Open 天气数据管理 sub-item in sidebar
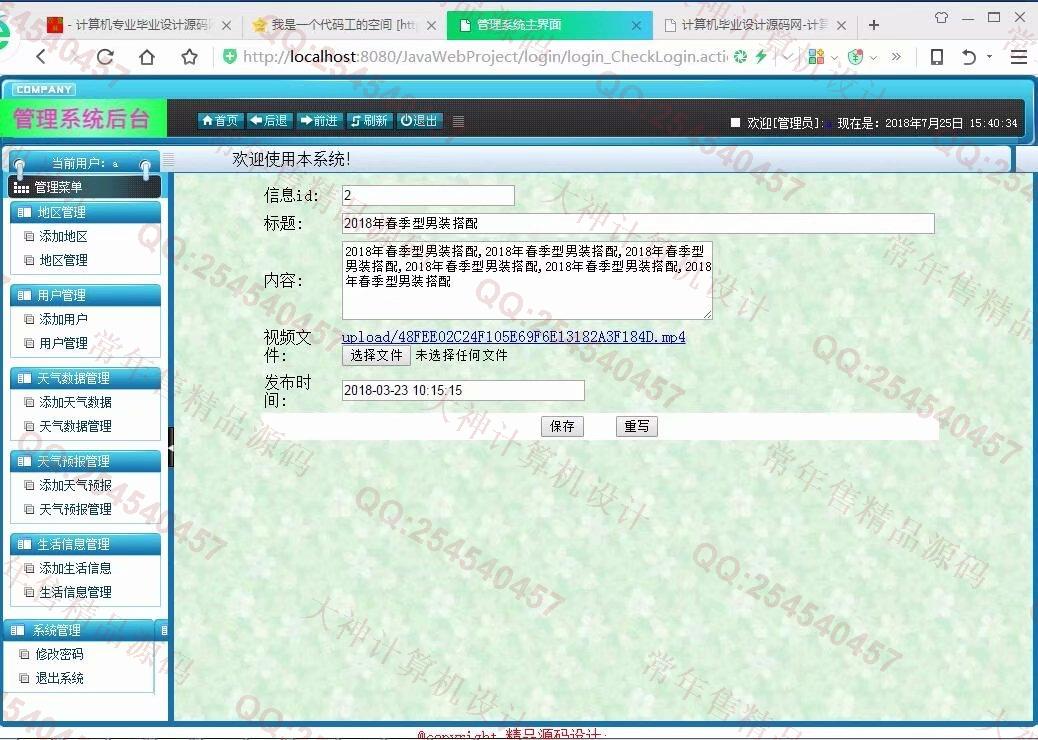Viewport: 1038px width, 740px height. pos(75,426)
